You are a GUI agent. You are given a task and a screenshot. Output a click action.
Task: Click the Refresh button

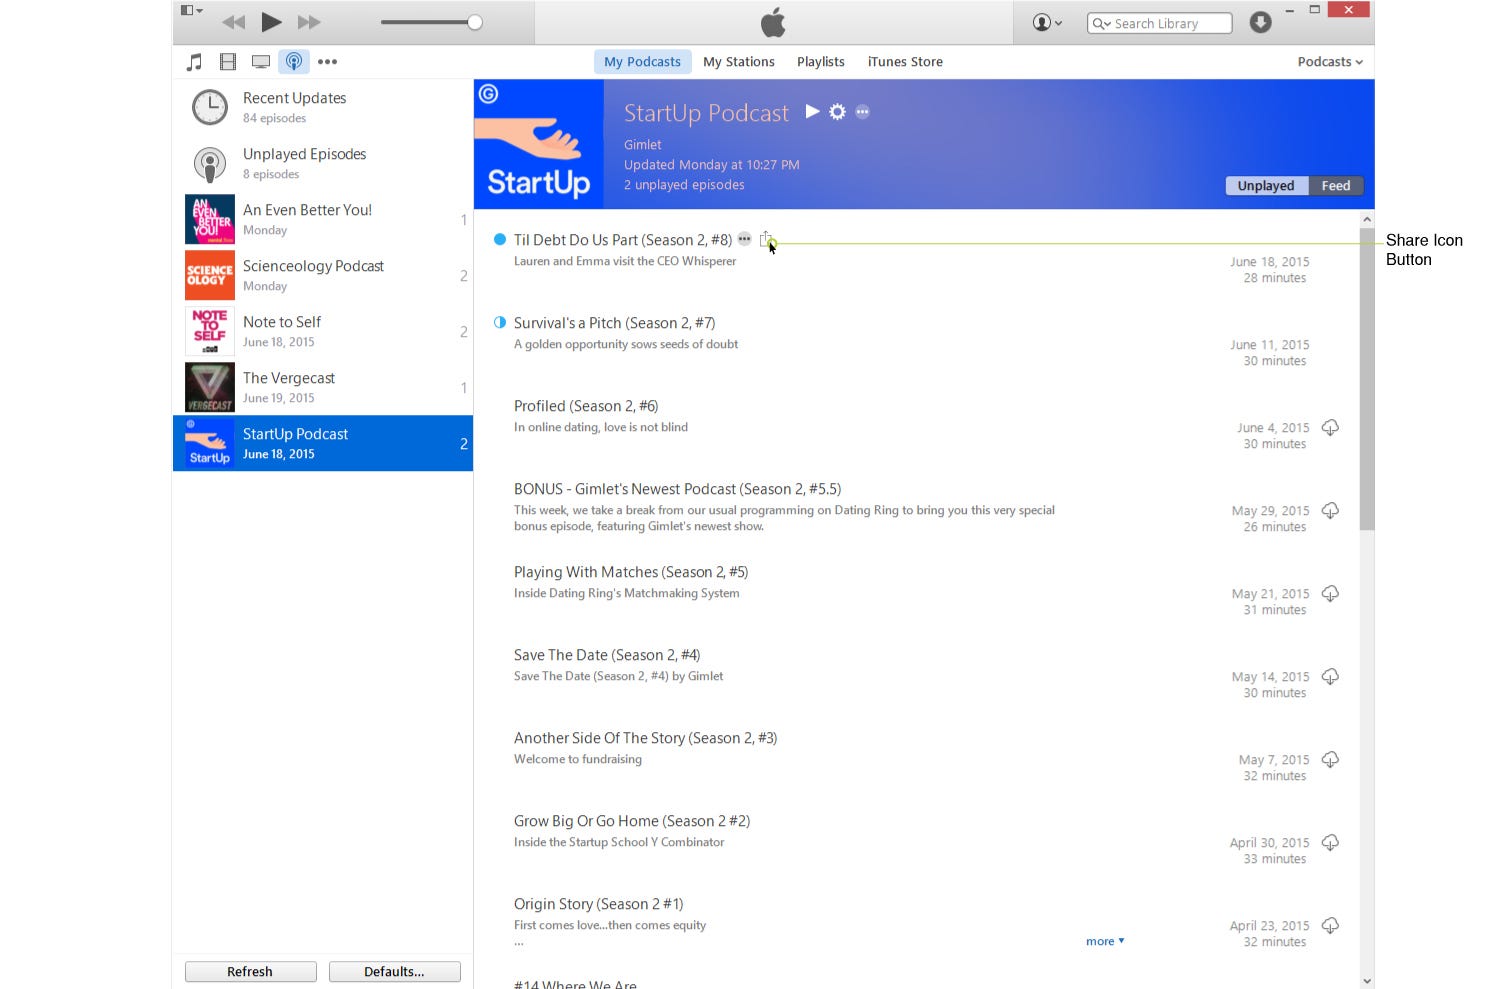point(250,971)
